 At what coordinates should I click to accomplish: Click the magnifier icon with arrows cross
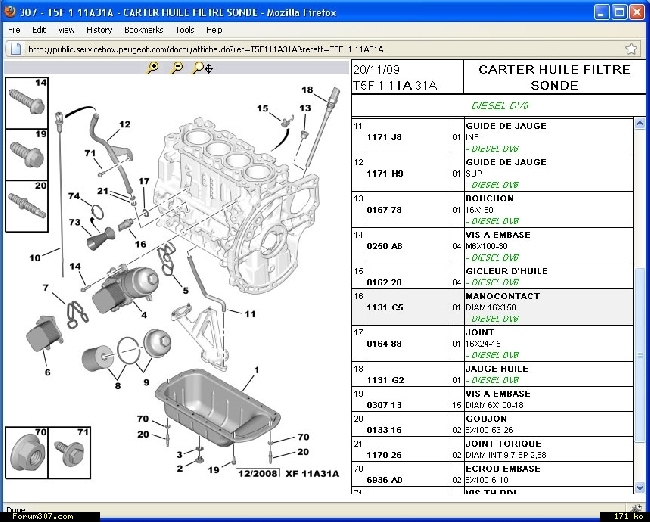(x=201, y=68)
